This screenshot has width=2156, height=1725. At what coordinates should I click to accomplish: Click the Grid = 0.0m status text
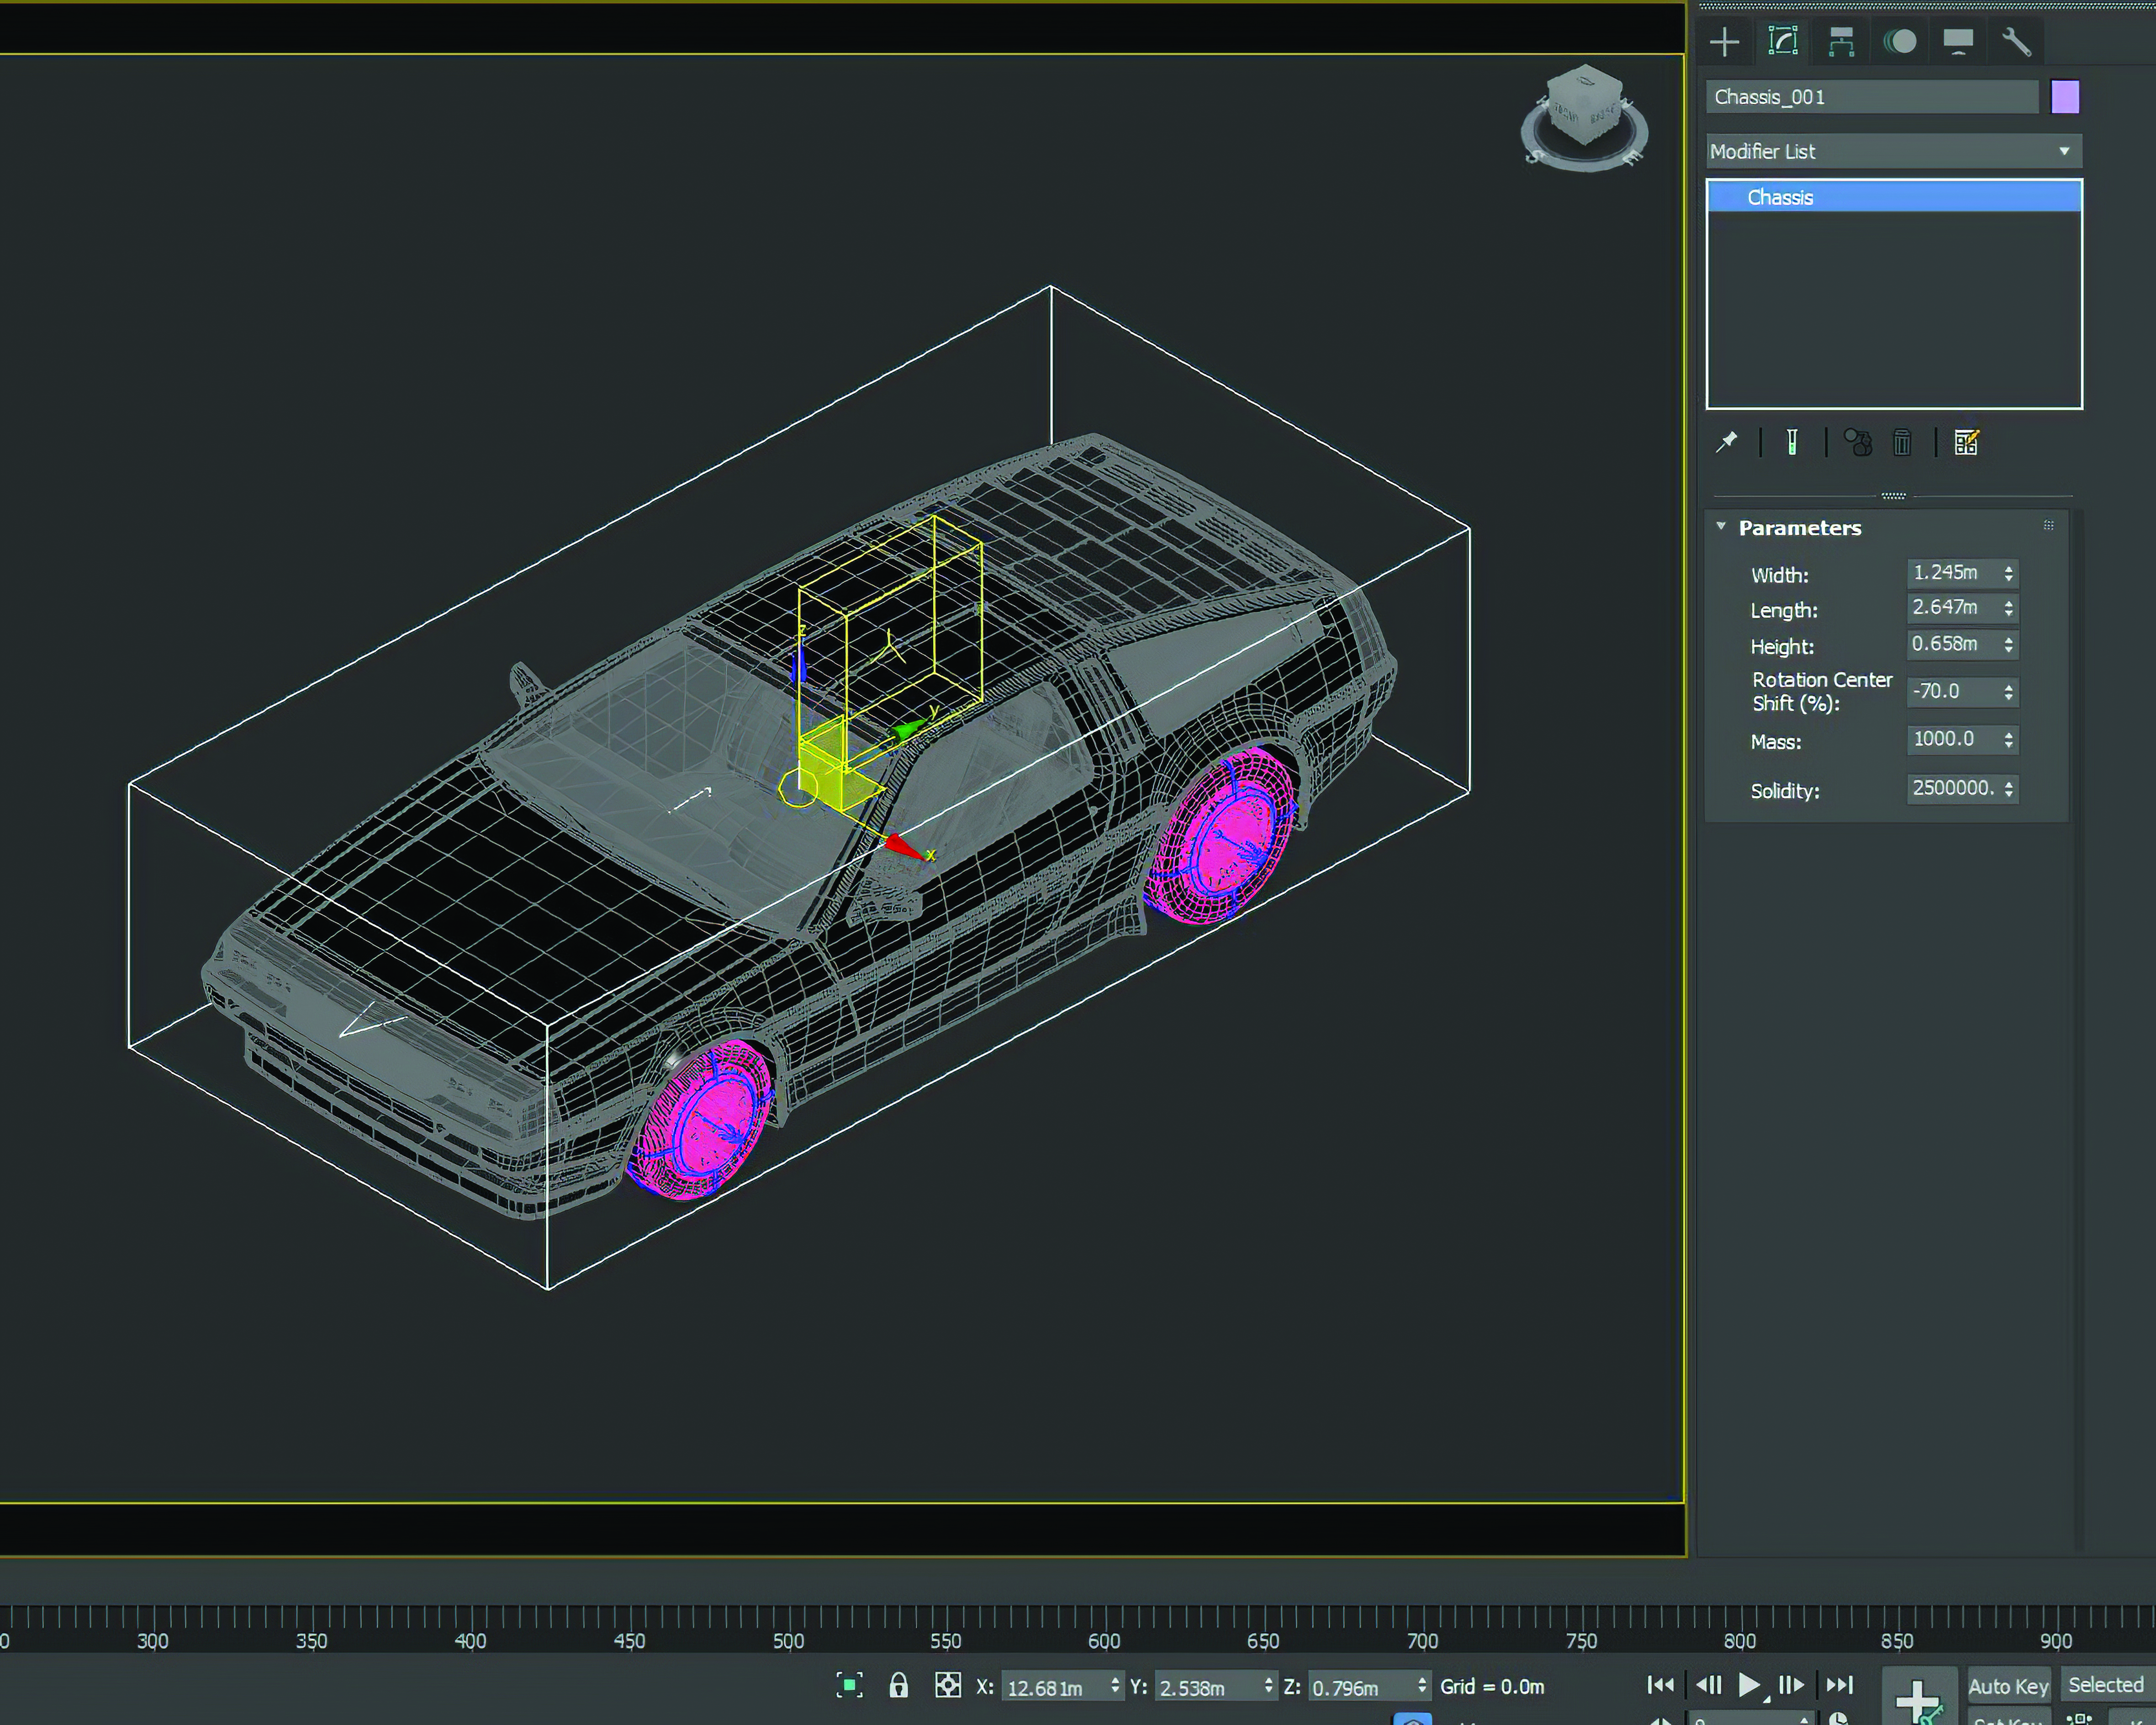coord(1492,1687)
